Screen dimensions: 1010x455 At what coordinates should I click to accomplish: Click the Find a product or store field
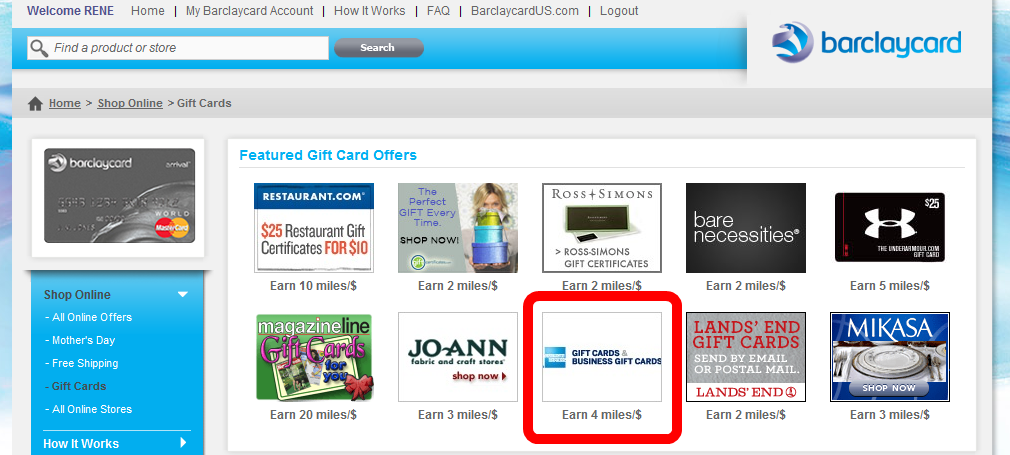point(178,48)
